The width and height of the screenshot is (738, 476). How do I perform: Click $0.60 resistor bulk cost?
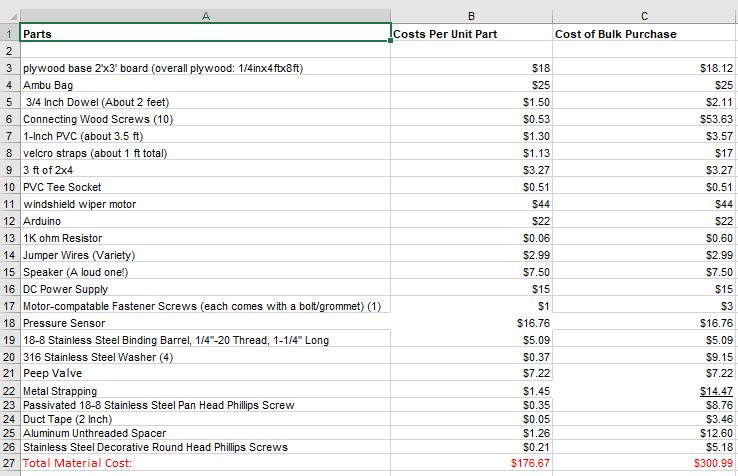[x=644, y=237]
